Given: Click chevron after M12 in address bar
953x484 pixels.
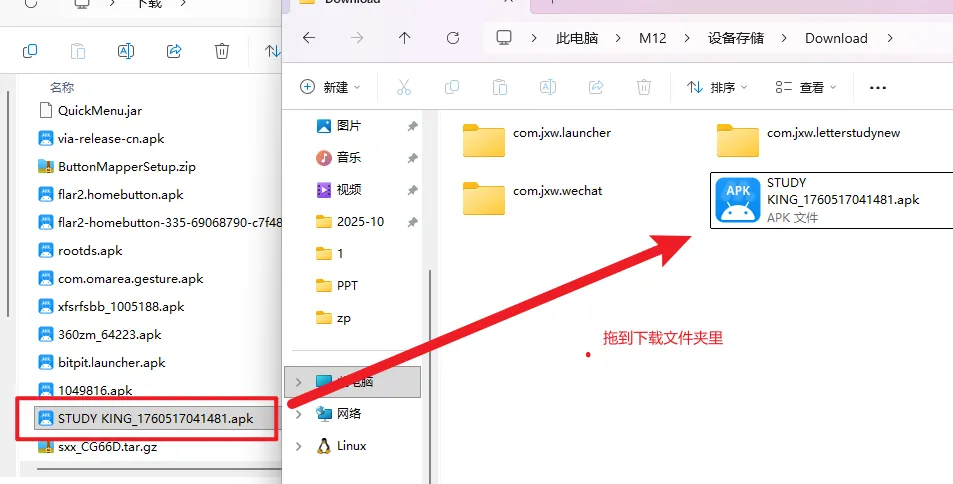Looking at the screenshot, I should (687, 38).
